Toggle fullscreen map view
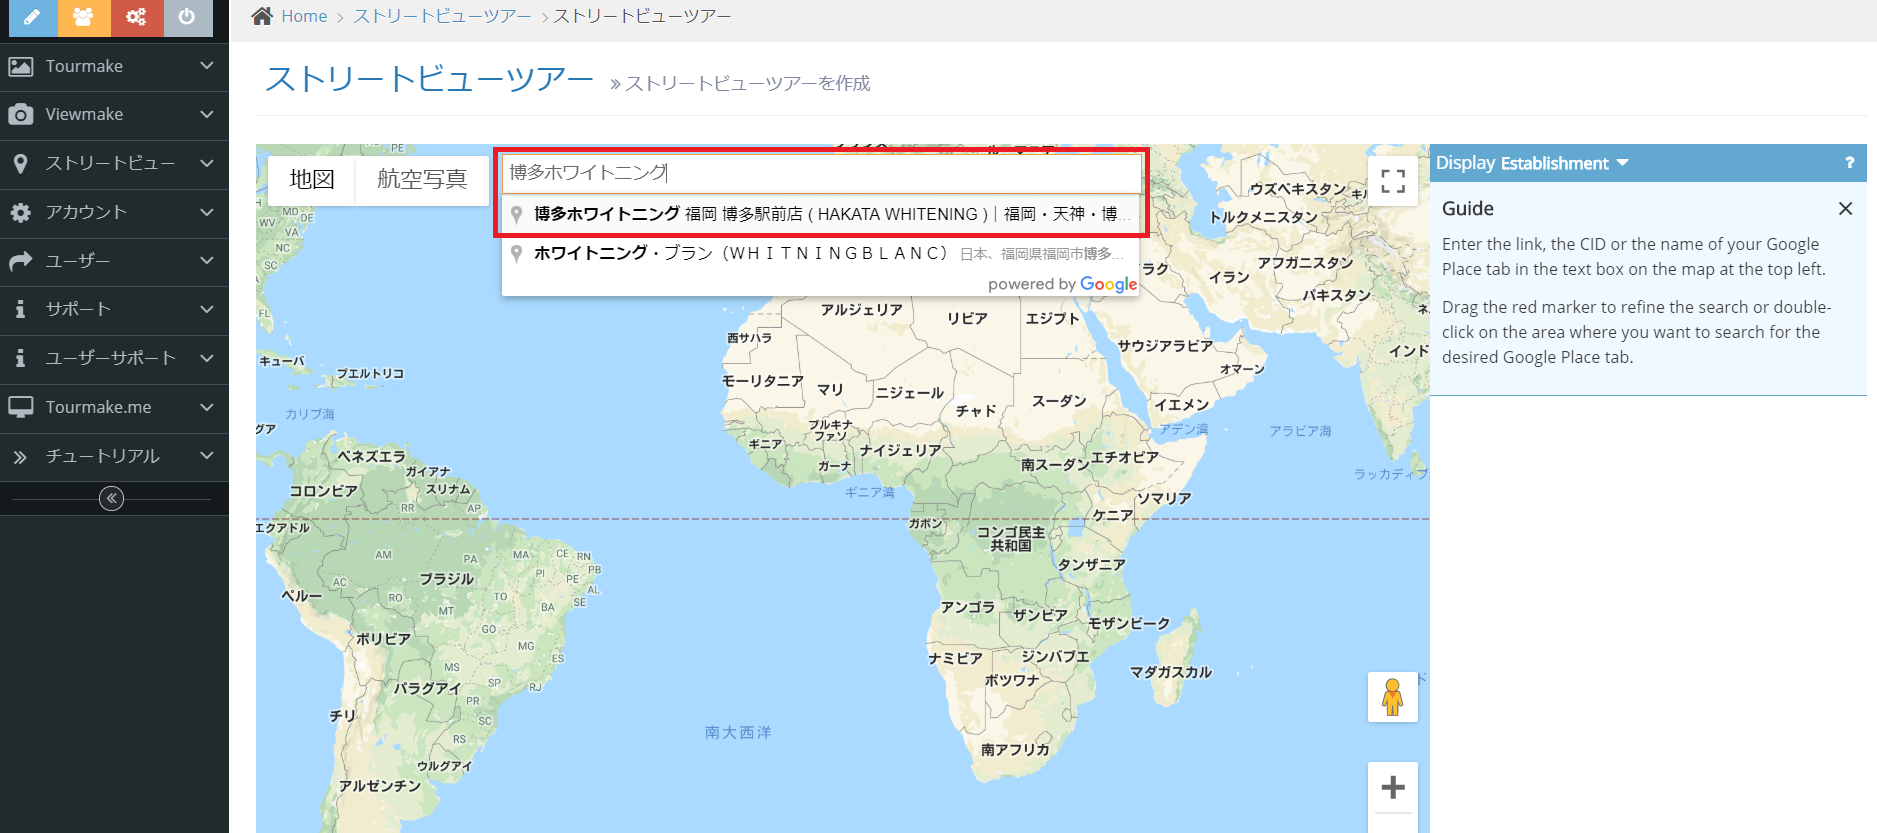The width and height of the screenshot is (1877, 833). click(1393, 181)
